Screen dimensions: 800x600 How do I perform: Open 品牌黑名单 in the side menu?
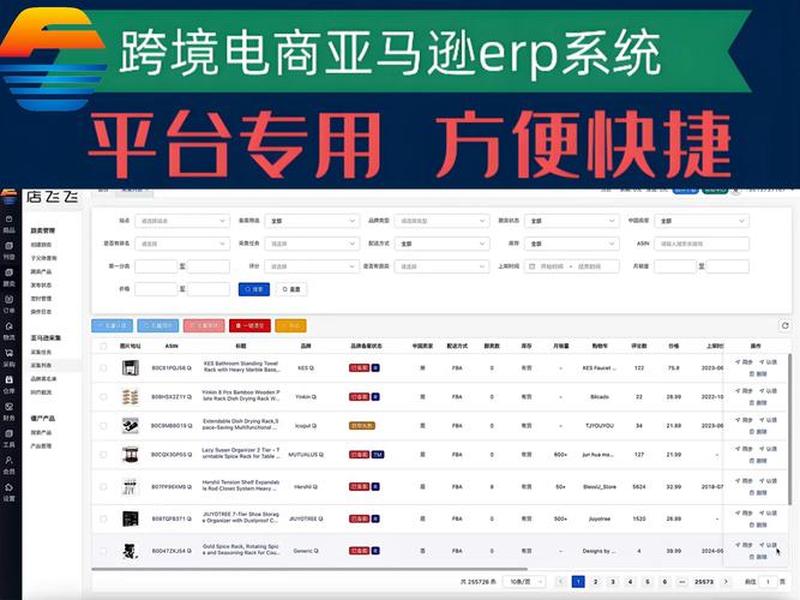click(43, 379)
